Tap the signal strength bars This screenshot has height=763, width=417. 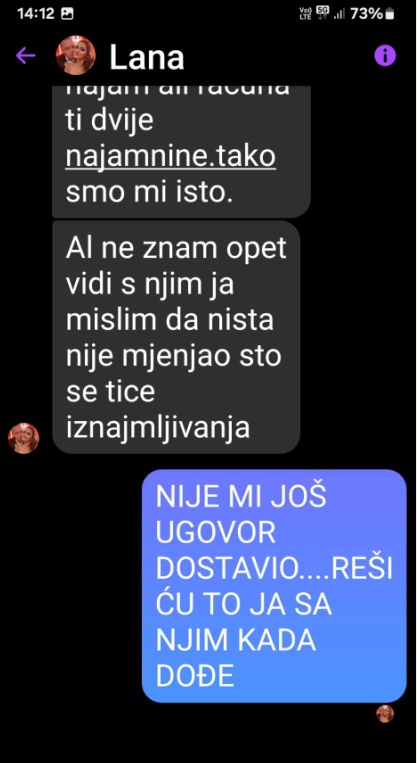pos(339,14)
